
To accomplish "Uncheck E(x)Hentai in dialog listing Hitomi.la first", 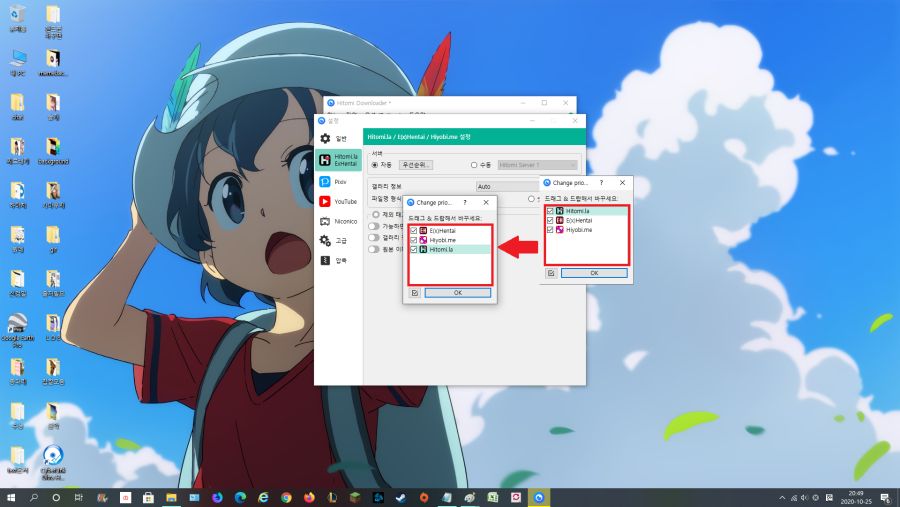I will point(550,220).
